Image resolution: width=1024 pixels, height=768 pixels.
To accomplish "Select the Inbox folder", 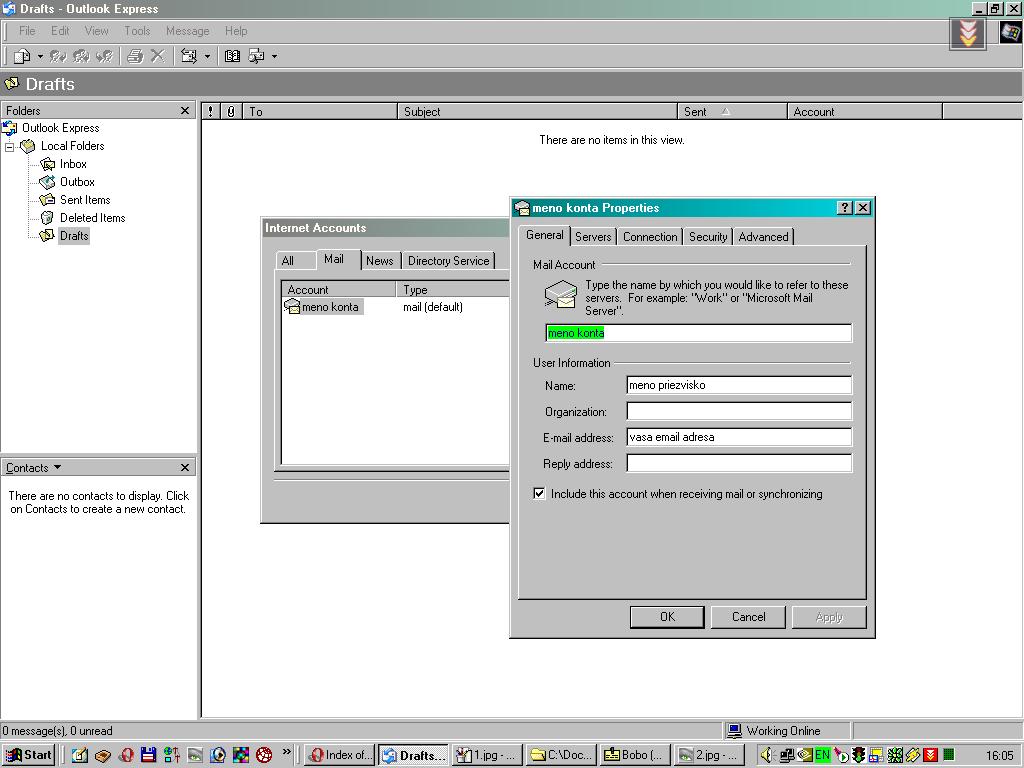I will (x=73, y=164).
